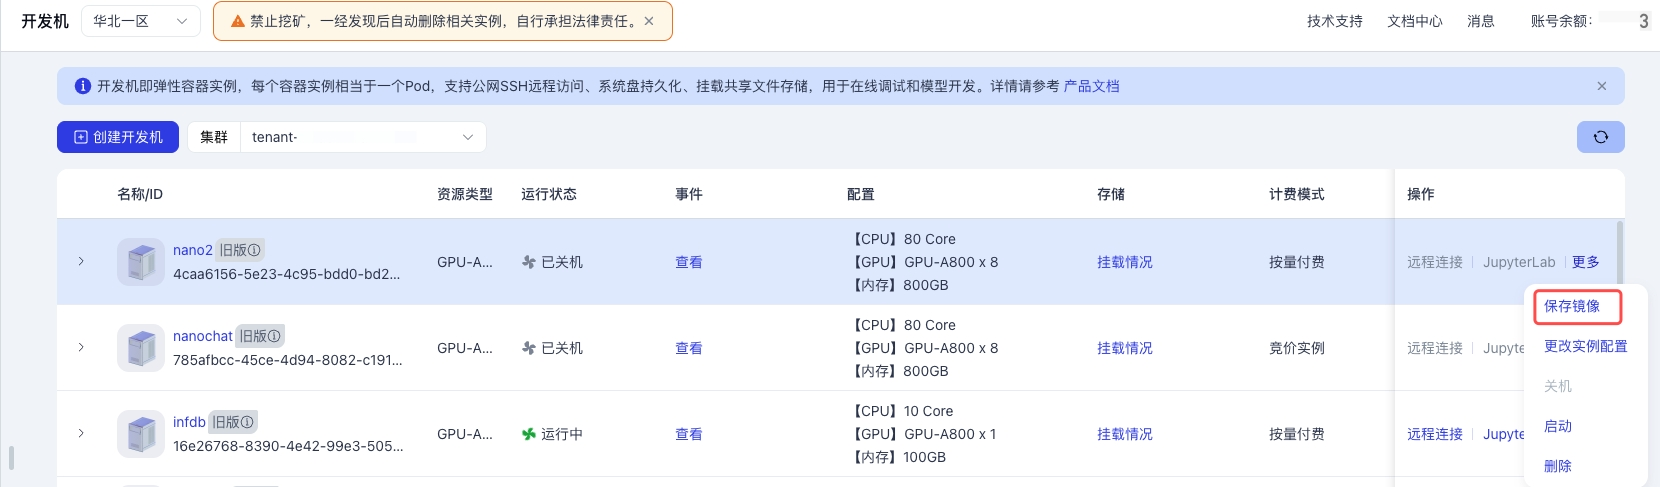Viewport: 1660px width, 487px height.
Task: Close the mining warning banner
Action: click(649, 21)
